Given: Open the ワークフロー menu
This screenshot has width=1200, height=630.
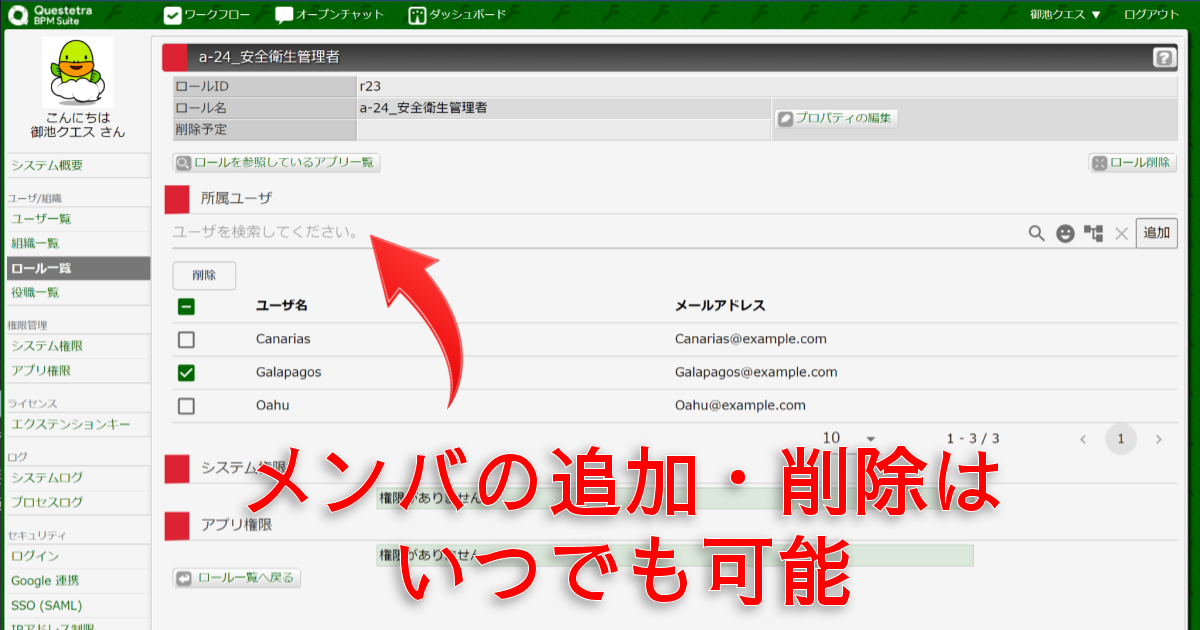Looking at the screenshot, I should 208,15.
